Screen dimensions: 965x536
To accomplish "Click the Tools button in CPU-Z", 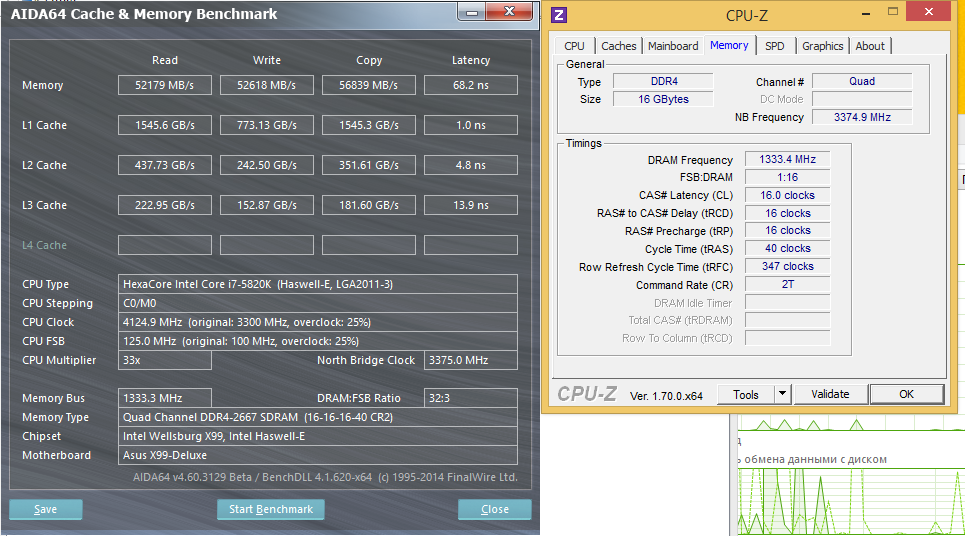I will [746, 394].
